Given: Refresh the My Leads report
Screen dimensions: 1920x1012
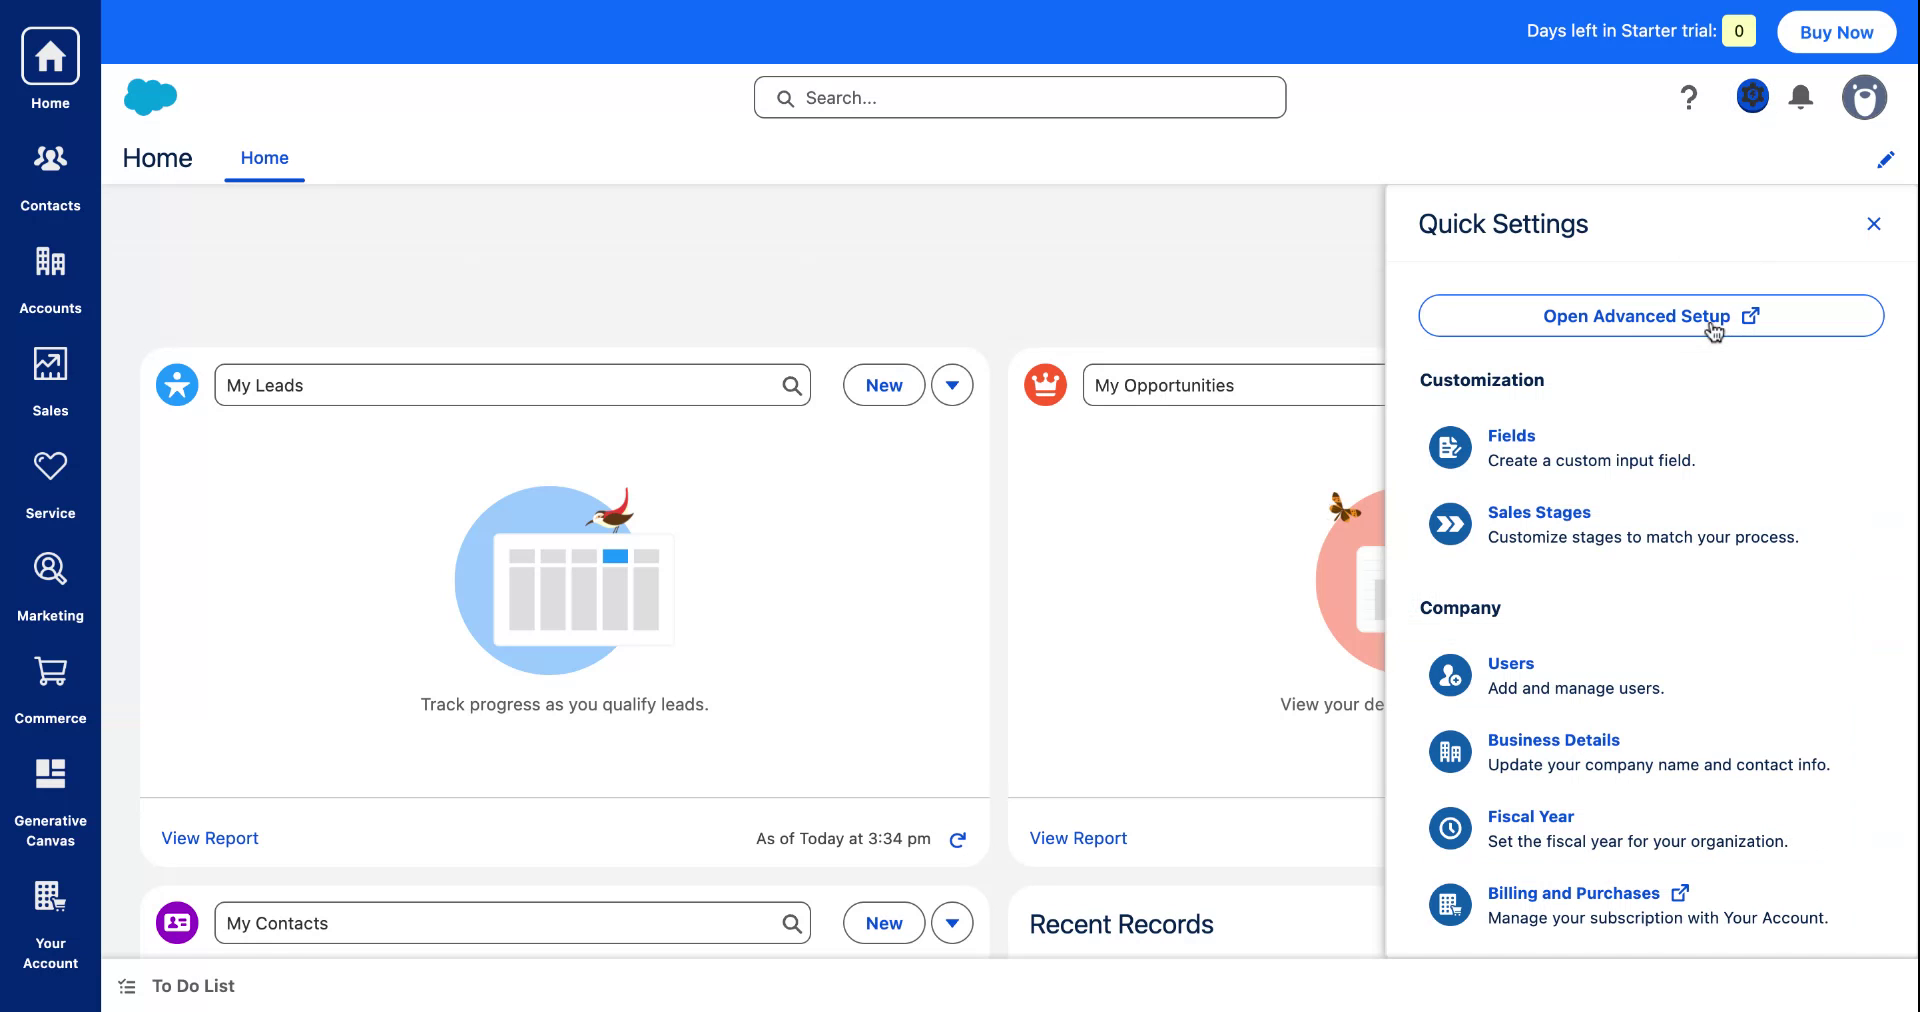Looking at the screenshot, I should 957,840.
